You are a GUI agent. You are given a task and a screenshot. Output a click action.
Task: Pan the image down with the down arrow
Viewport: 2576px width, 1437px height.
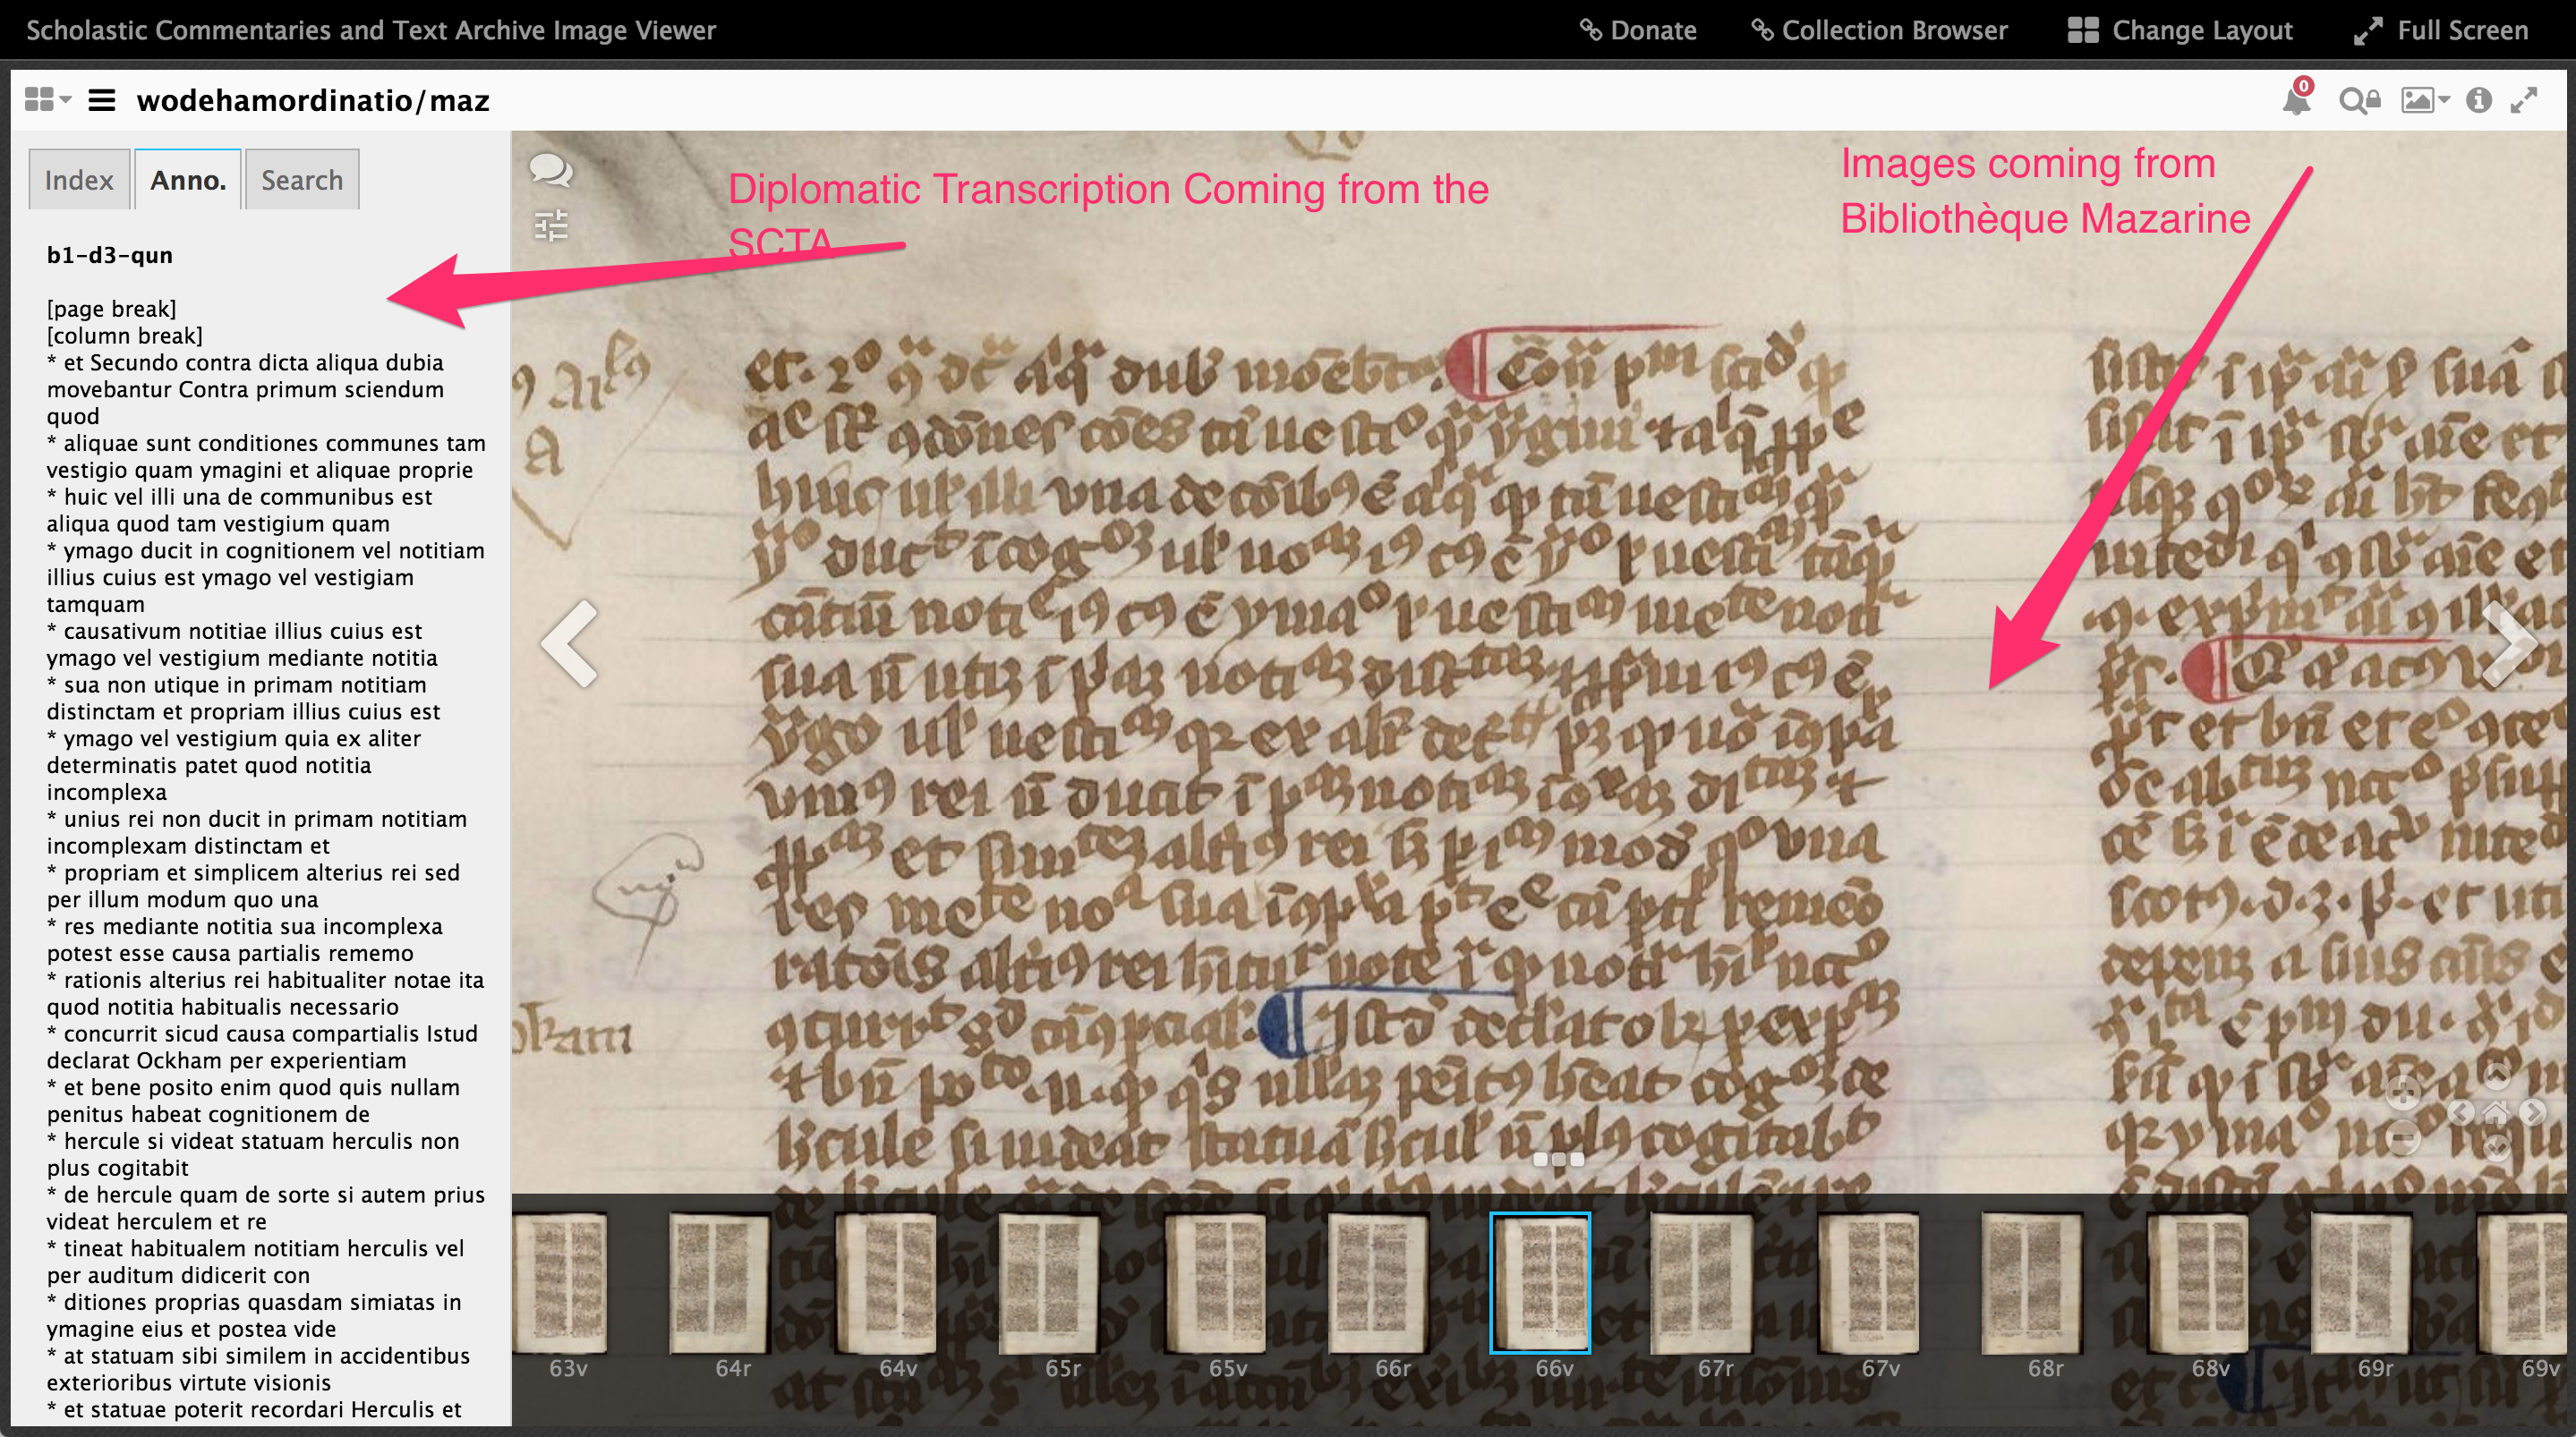pos(2496,1147)
